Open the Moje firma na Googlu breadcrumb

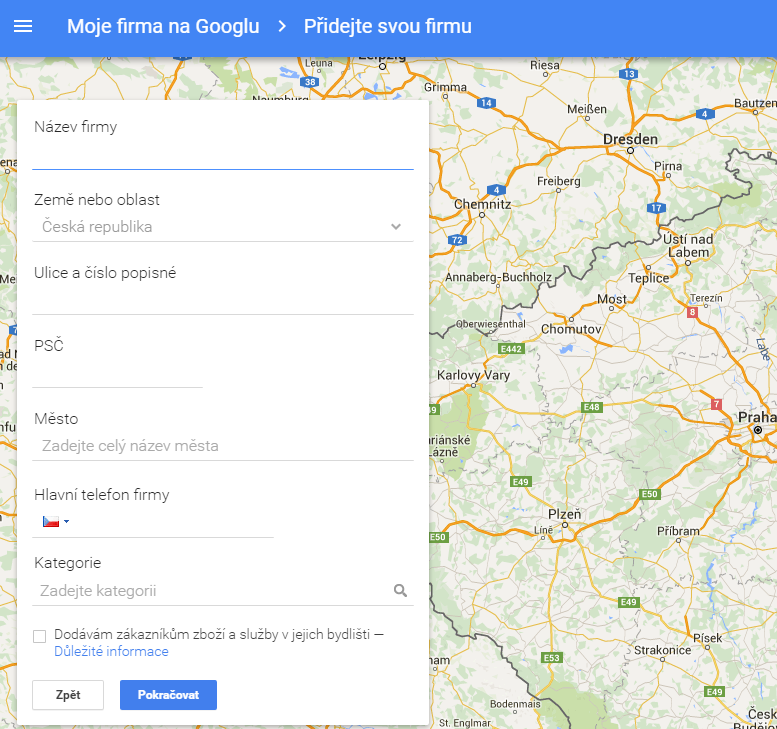[163, 26]
